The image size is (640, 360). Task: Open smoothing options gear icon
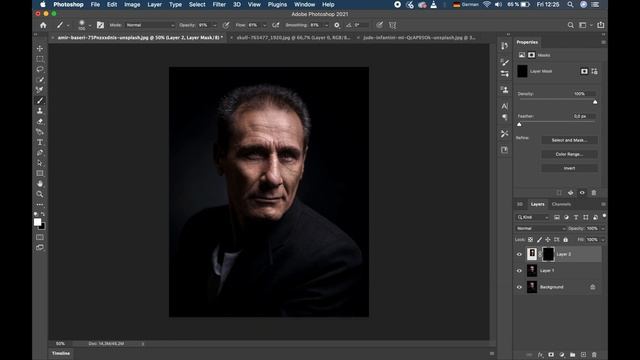[337, 25]
